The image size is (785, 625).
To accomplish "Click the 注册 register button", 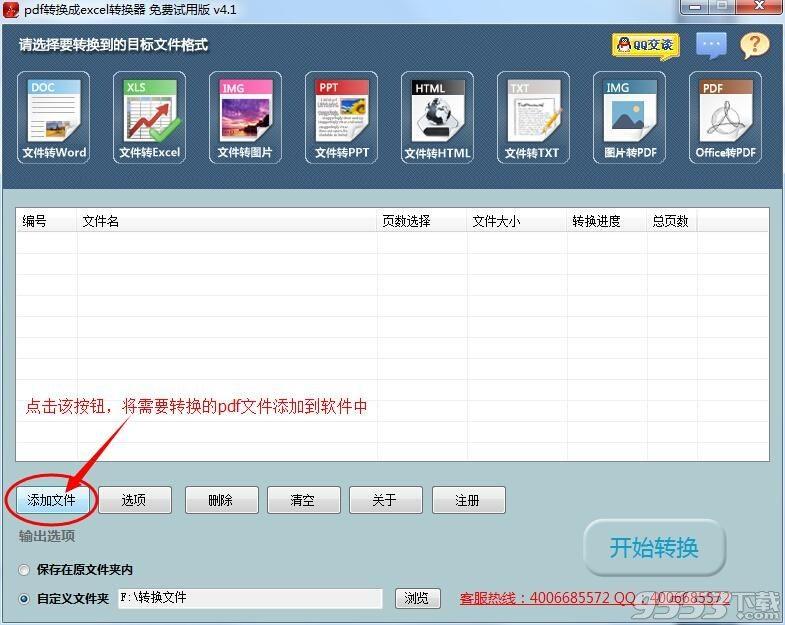I will (x=469, y=500).
